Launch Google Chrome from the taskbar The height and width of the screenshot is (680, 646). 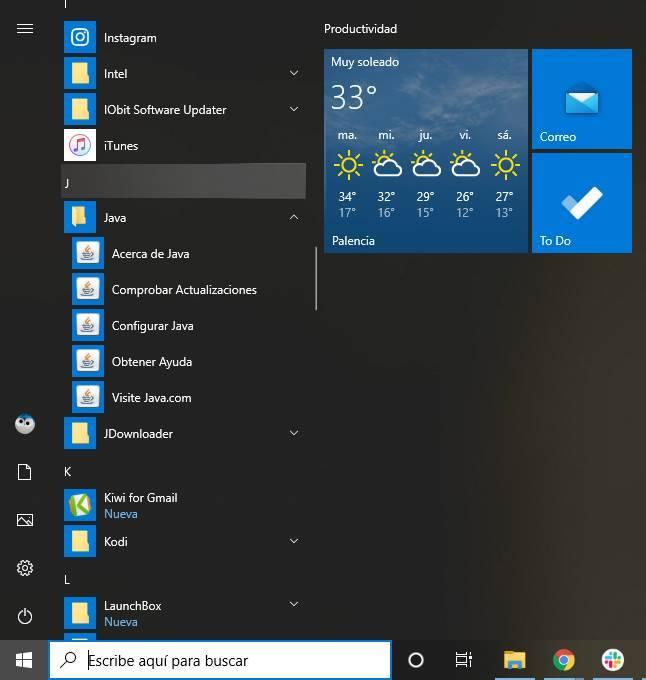click(564, 660)
